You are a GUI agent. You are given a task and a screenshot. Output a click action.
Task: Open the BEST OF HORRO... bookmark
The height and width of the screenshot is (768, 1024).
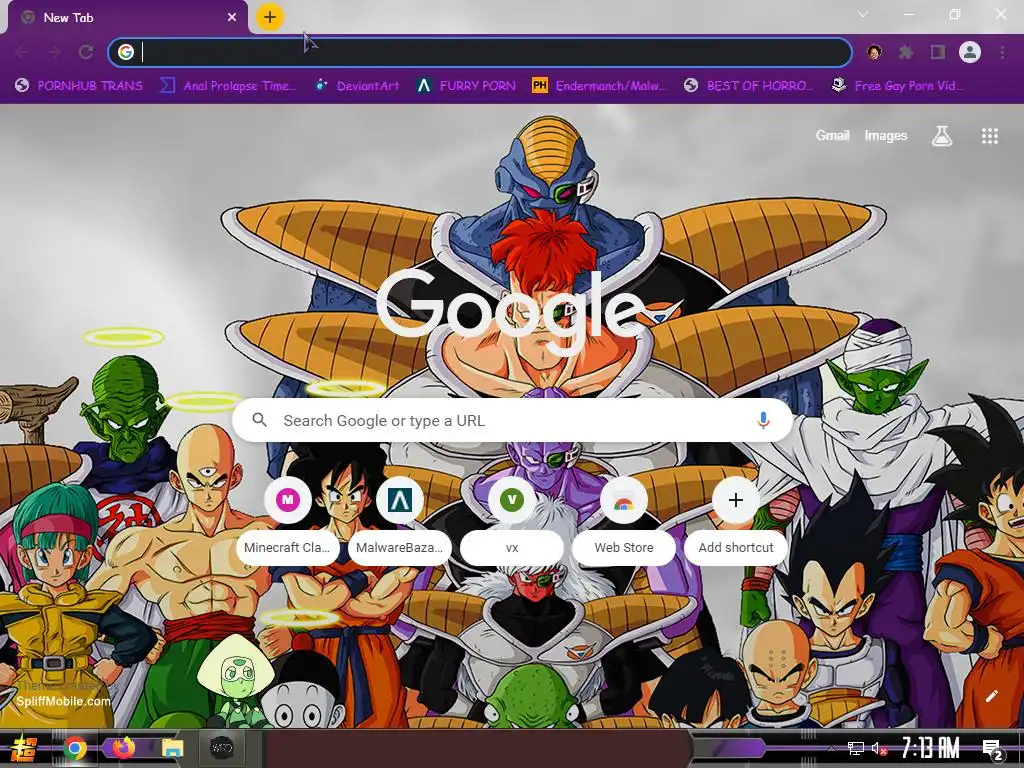[x=749, y=86]
